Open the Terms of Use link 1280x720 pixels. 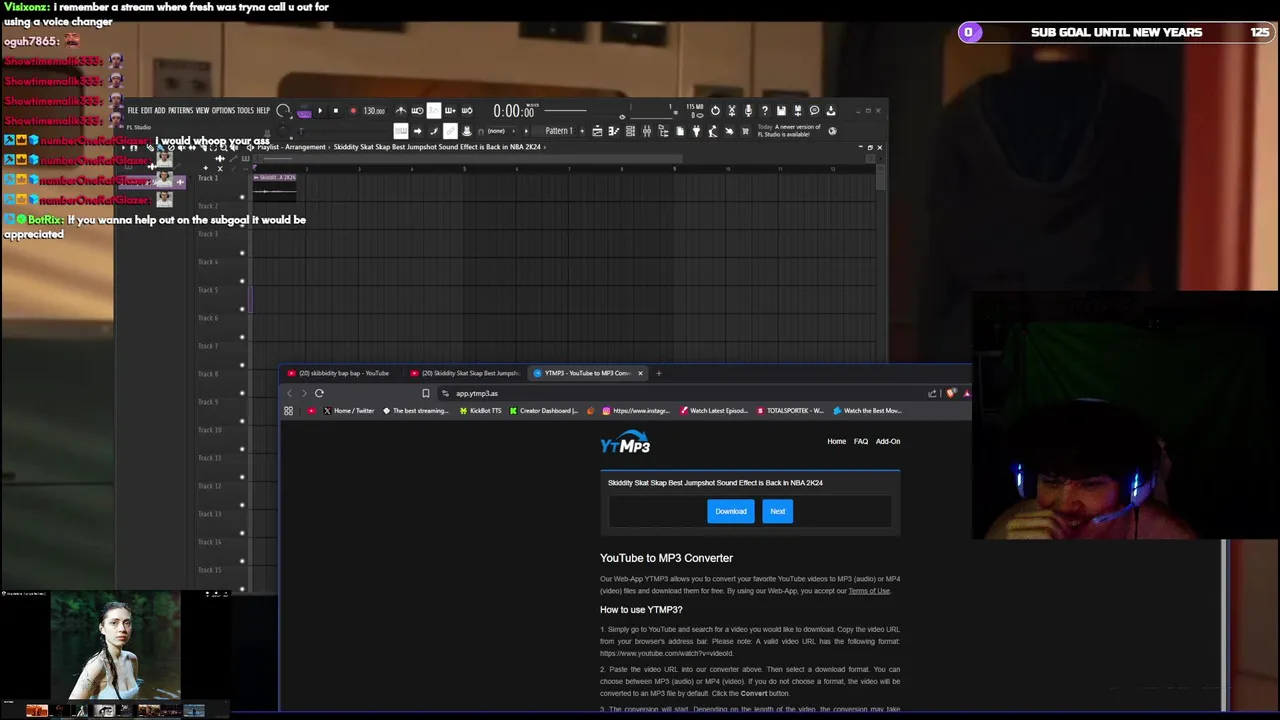click(869, 591)
